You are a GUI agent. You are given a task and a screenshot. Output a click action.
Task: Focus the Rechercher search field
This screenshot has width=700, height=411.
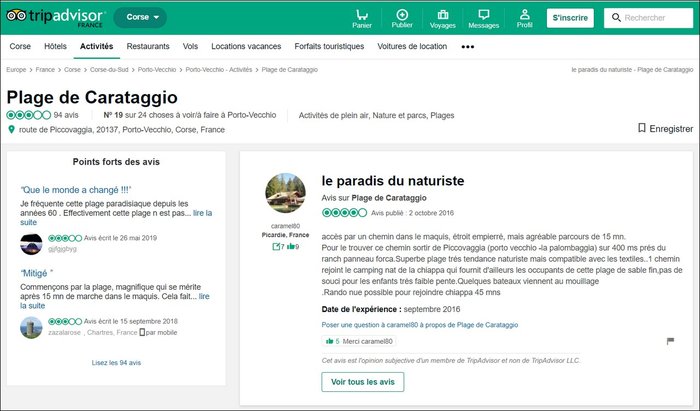click(x=648, y=18)
